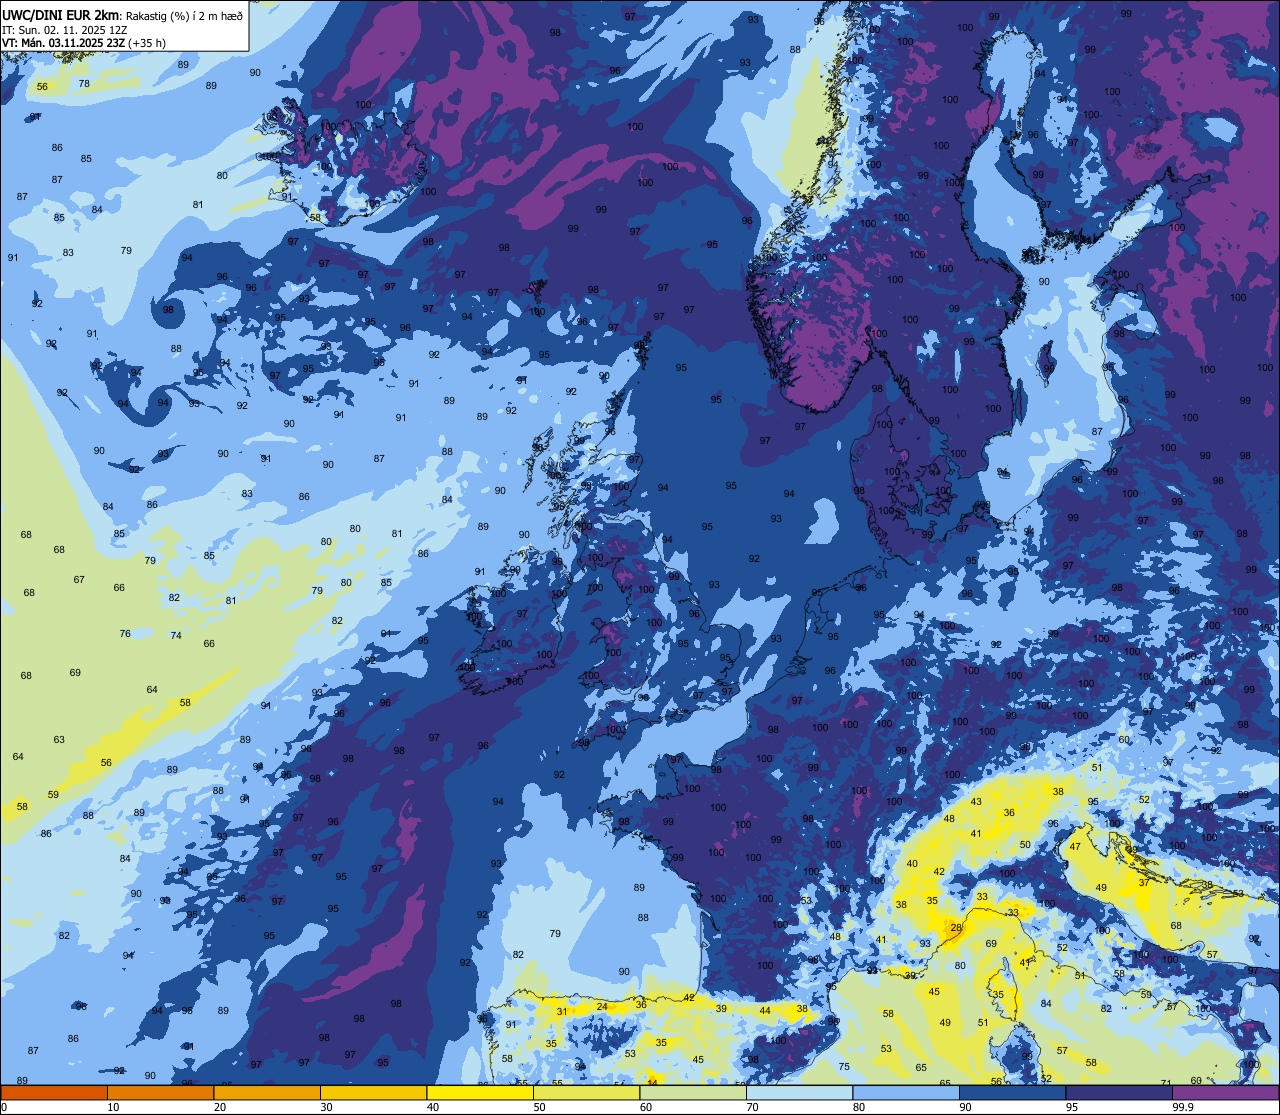This screenshot has height=1115, width=1280.
Task: Click the 'UWC/DINI EUR 2km' title text
Action: tap(61, 14)
